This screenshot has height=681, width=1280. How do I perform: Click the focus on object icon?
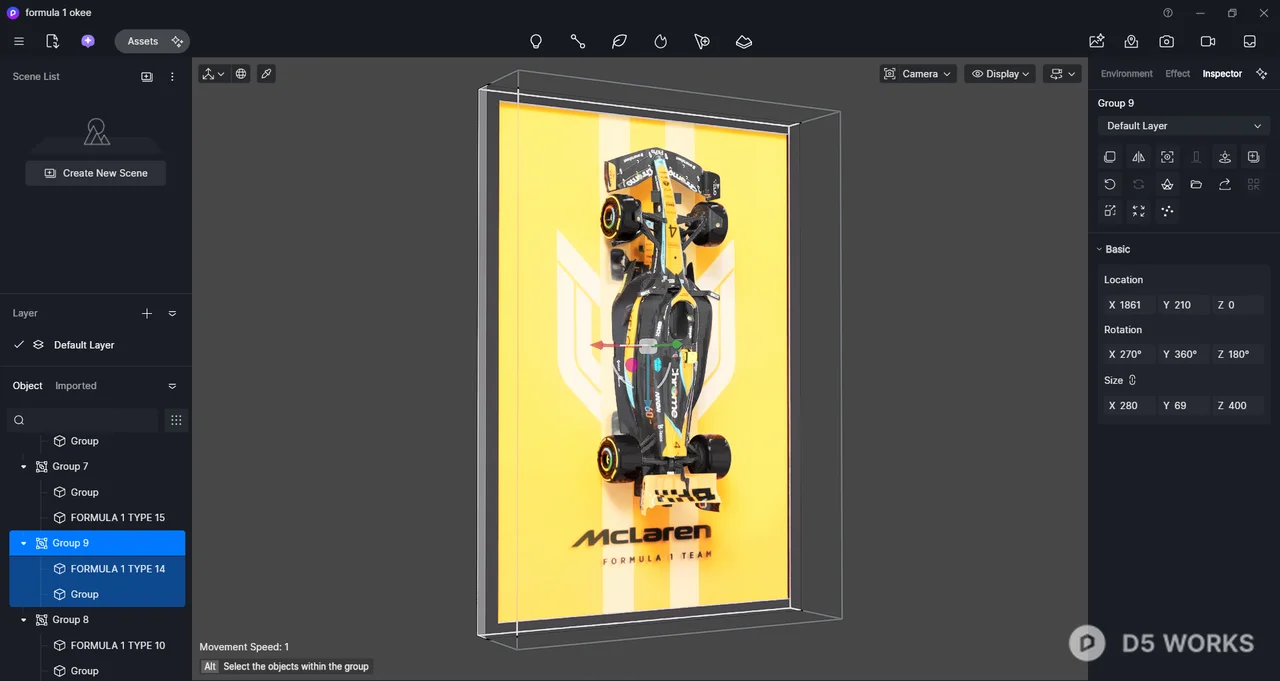1167,157
